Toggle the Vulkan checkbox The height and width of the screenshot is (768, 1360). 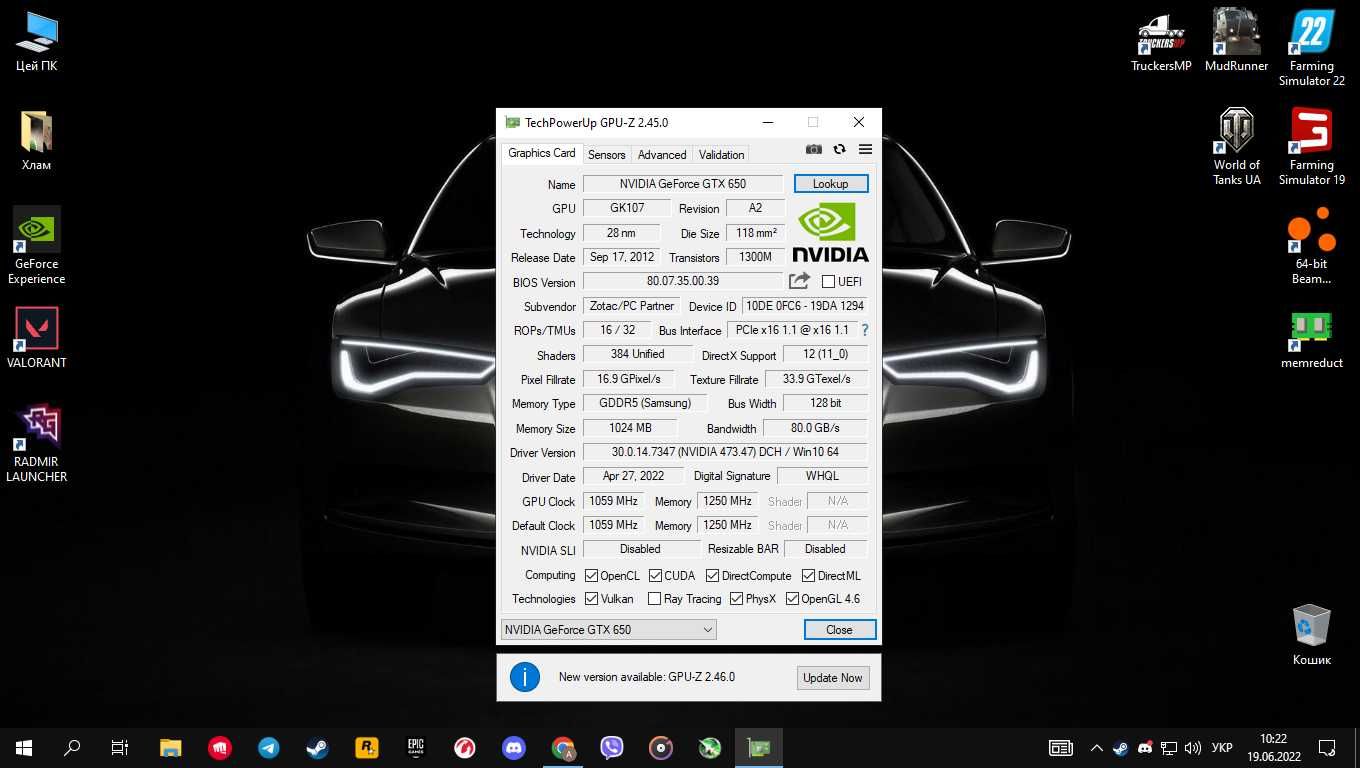(591, 599)
